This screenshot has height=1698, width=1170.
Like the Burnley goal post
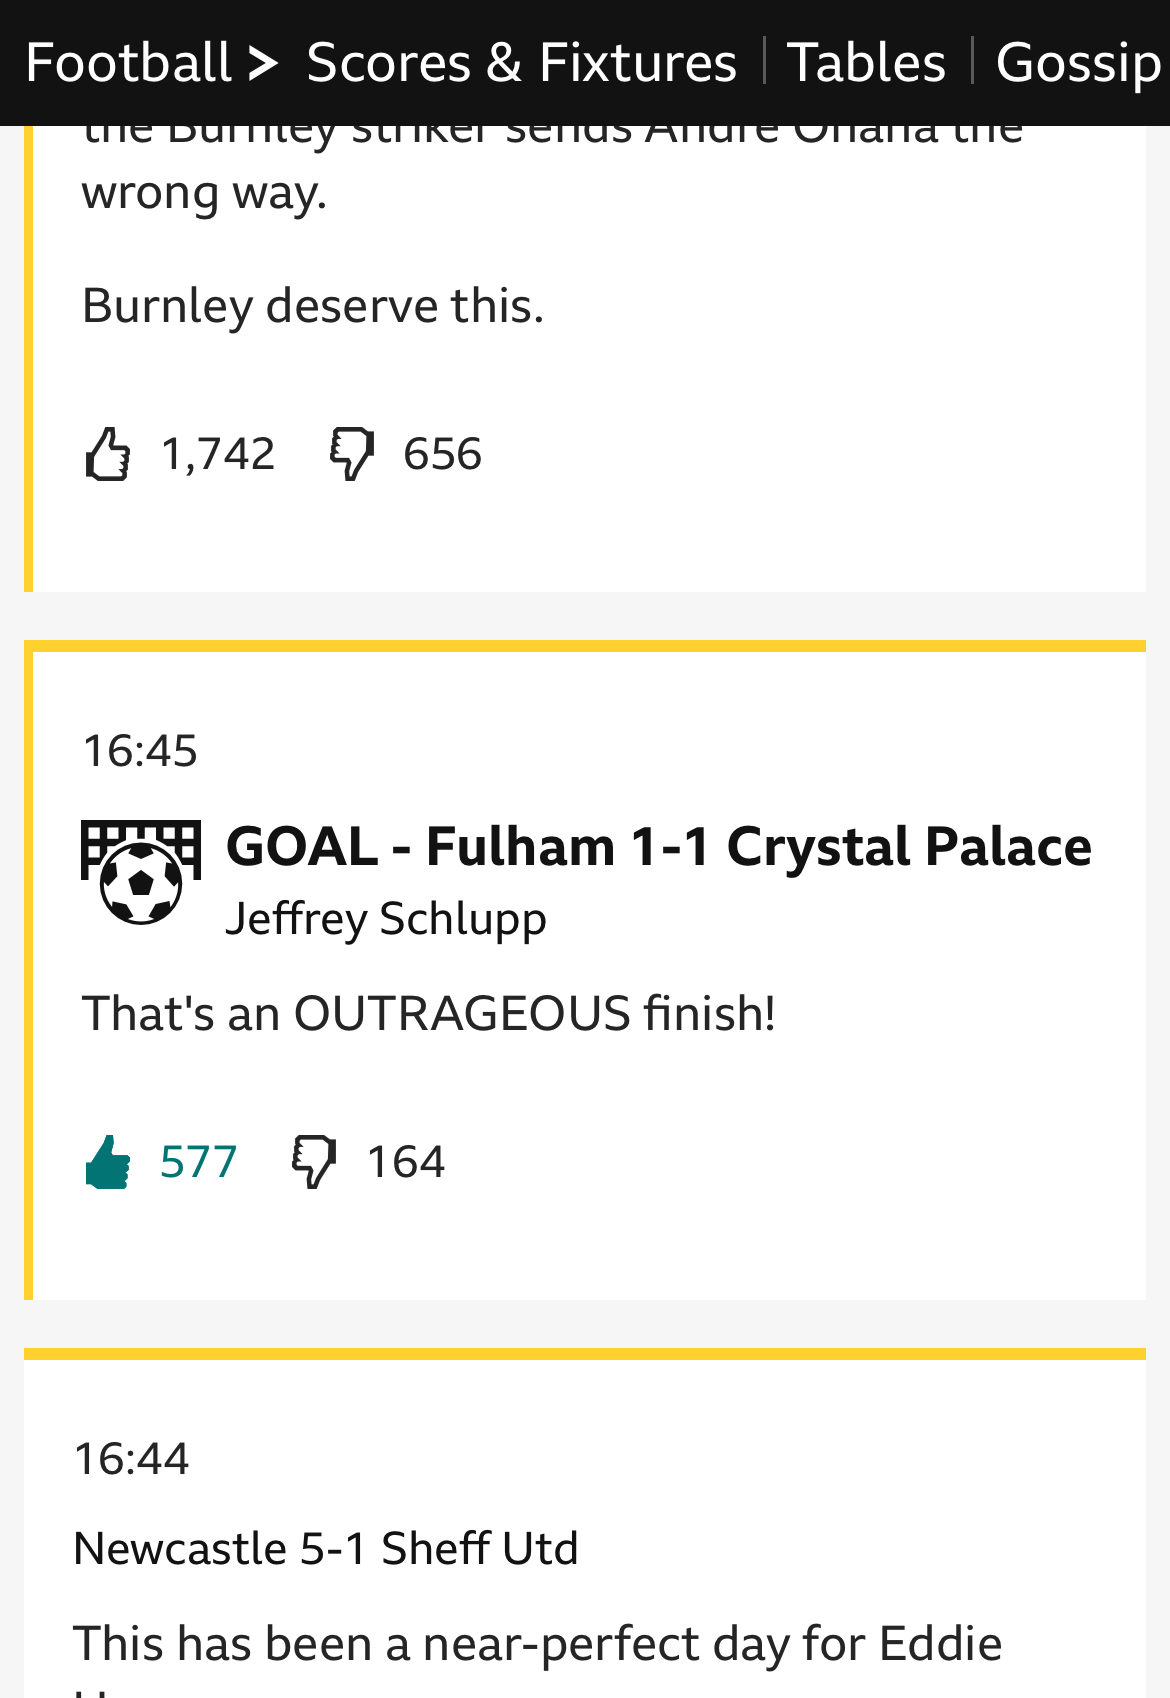pyautogui.click(x=108, y=454)
